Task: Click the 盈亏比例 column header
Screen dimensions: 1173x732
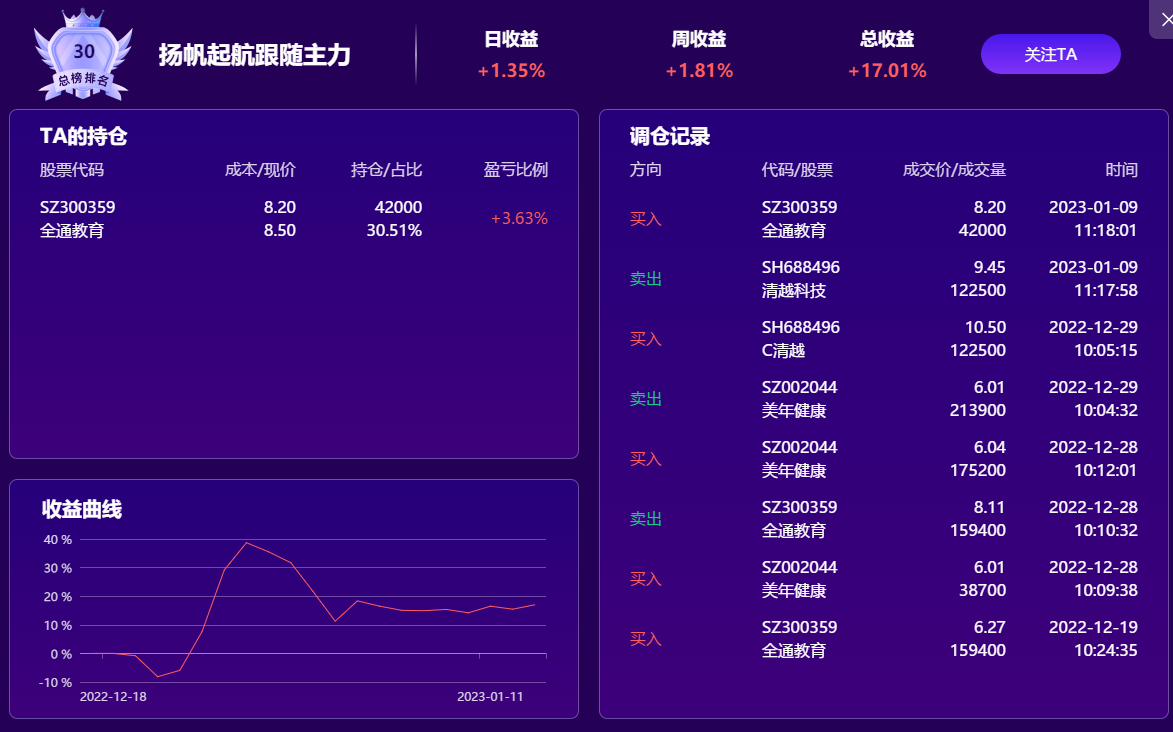Action: point(515,170)
